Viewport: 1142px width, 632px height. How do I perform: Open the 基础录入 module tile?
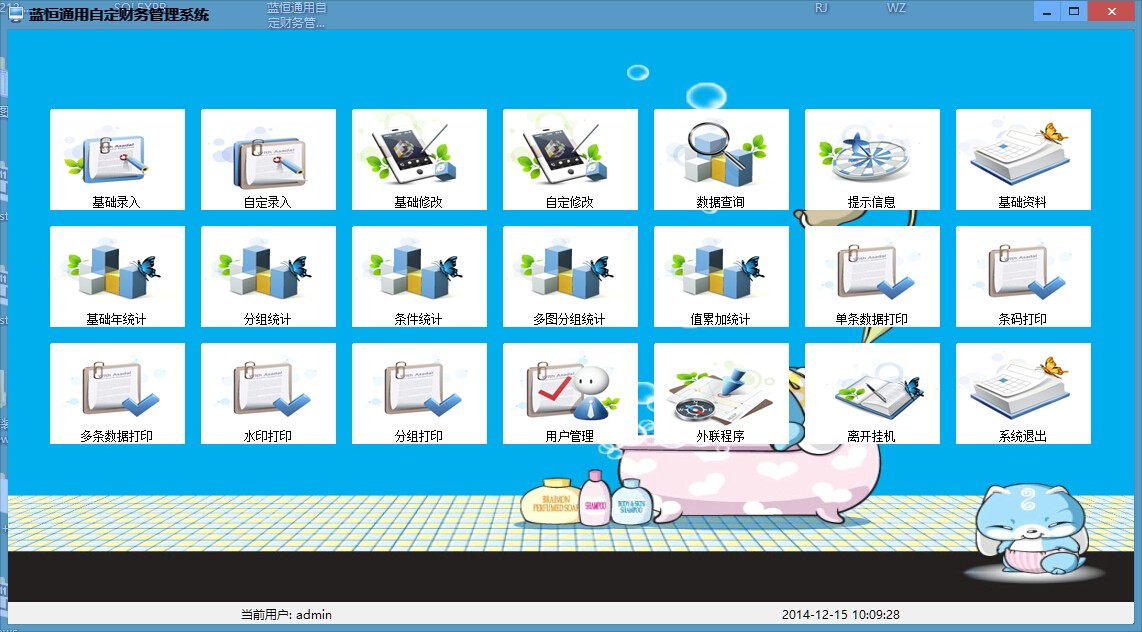point(117,159)
